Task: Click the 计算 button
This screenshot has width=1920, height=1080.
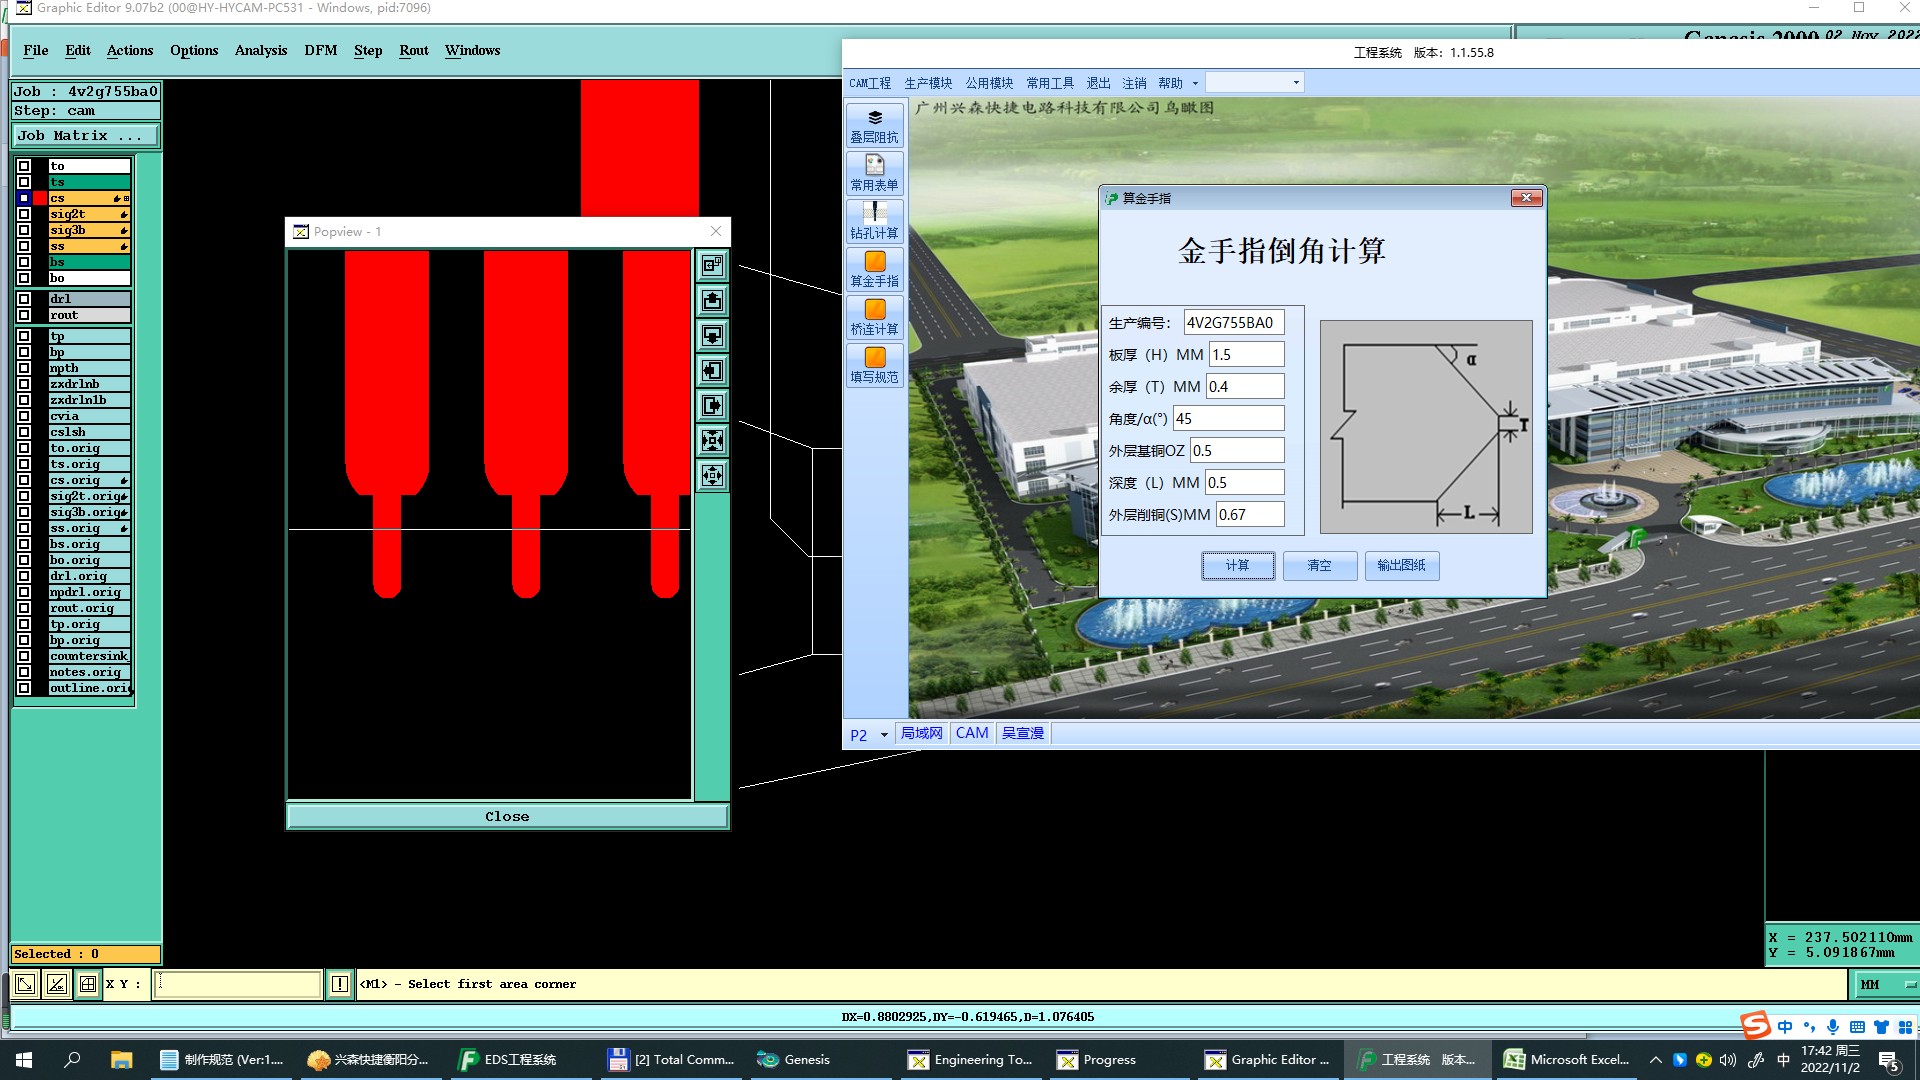Action: pyautogui.click(x=1237, y=565)
